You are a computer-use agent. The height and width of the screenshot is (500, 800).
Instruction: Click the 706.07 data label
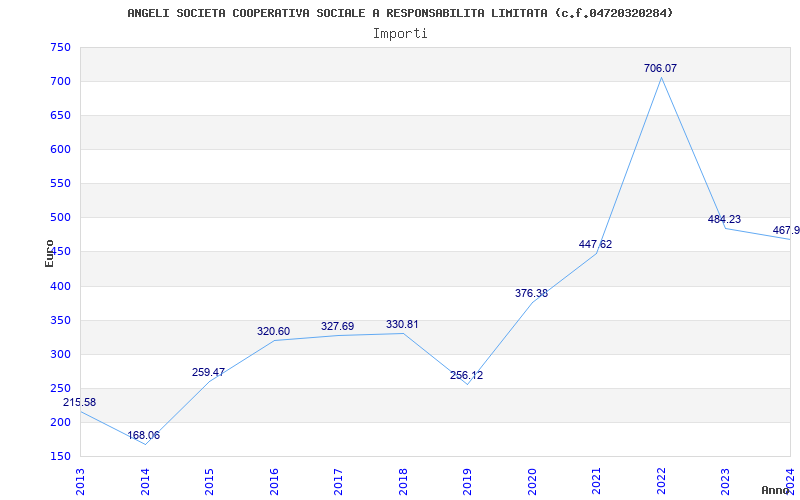660,68
